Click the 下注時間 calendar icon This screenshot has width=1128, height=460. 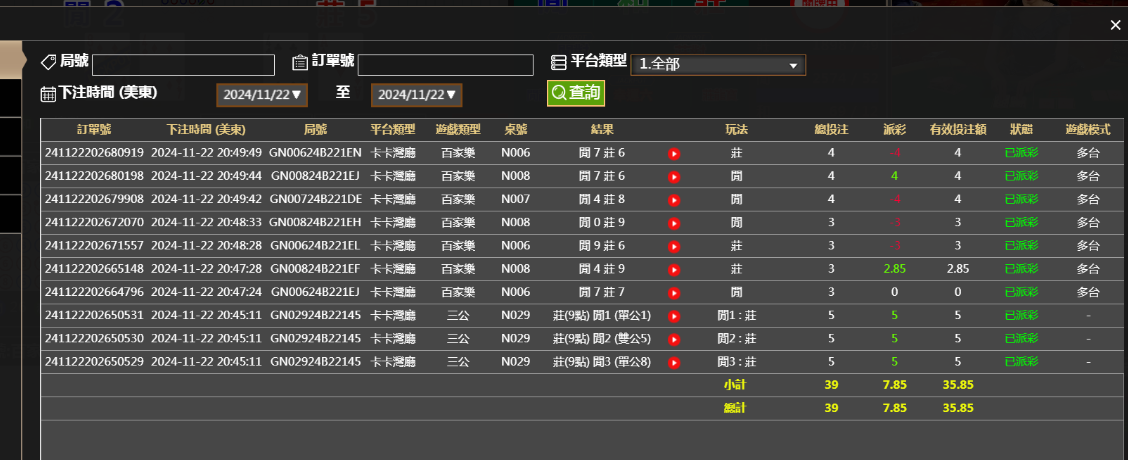48,94
